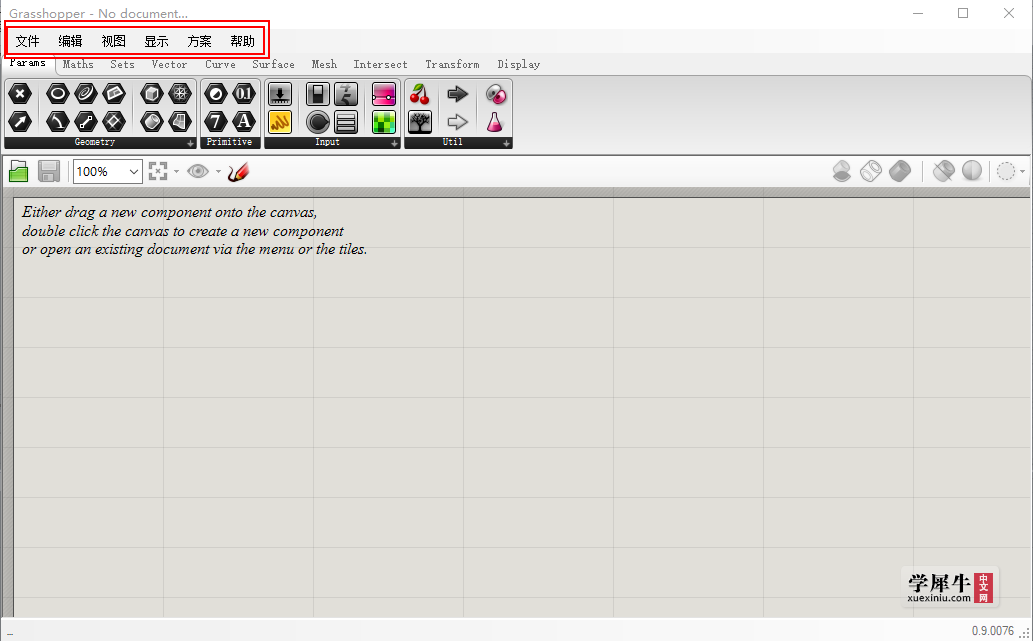This screenshot has width=1033, height=641.
Task: Pick the Line parameter icon
Action: (86, 121)
